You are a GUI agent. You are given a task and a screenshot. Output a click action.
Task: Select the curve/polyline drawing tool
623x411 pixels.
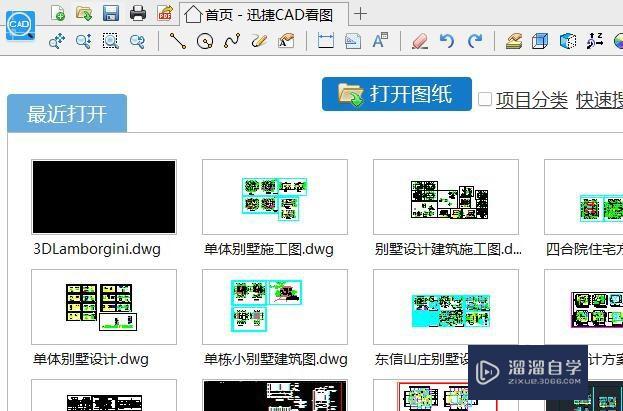point(232,41)
